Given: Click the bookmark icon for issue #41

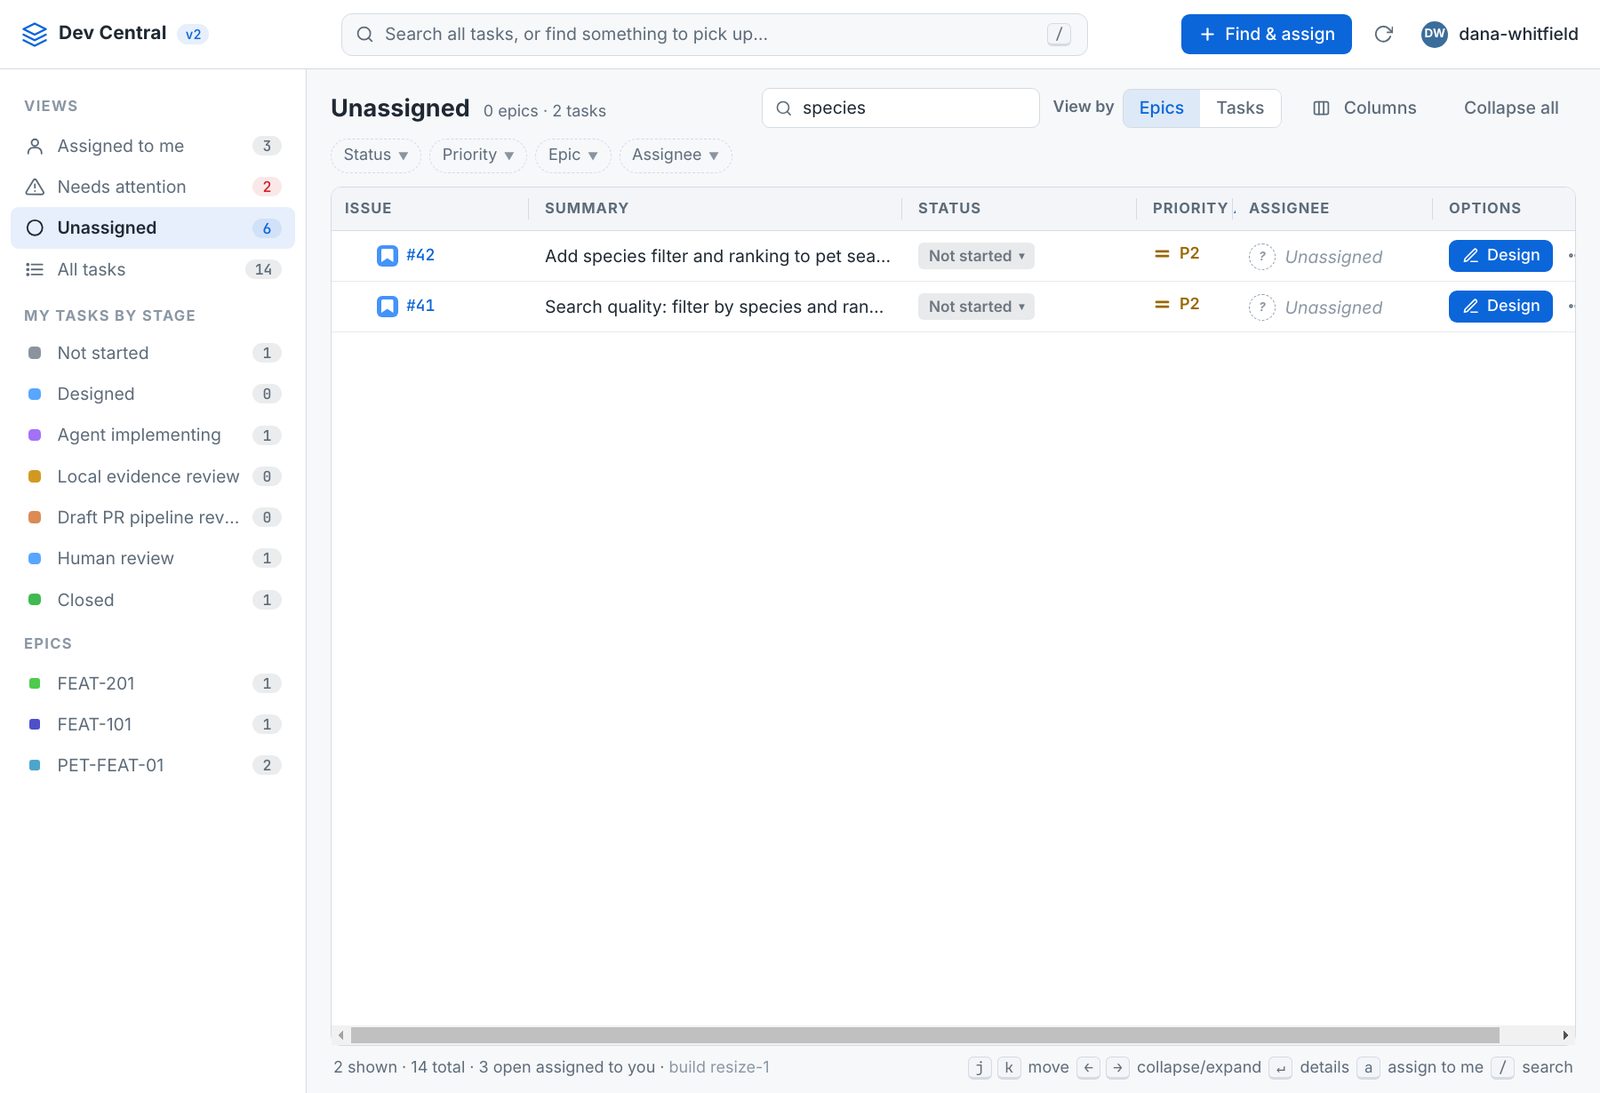Looking at the screenshot, I should coord(387,306).
